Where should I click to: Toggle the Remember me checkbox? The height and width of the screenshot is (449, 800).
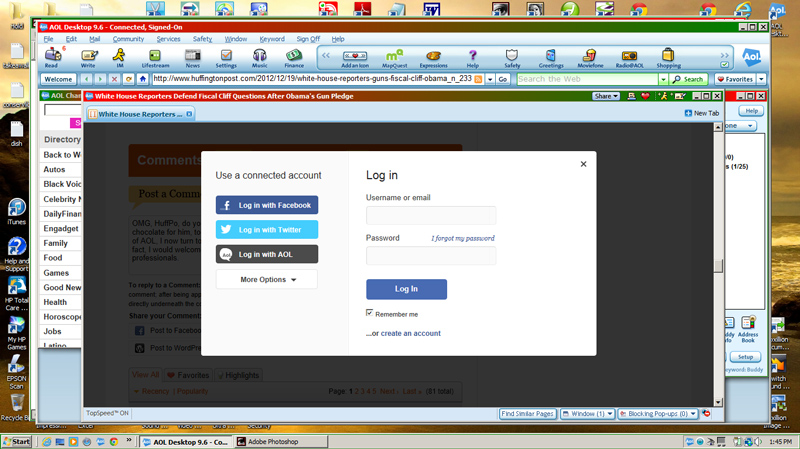(369, 313)
